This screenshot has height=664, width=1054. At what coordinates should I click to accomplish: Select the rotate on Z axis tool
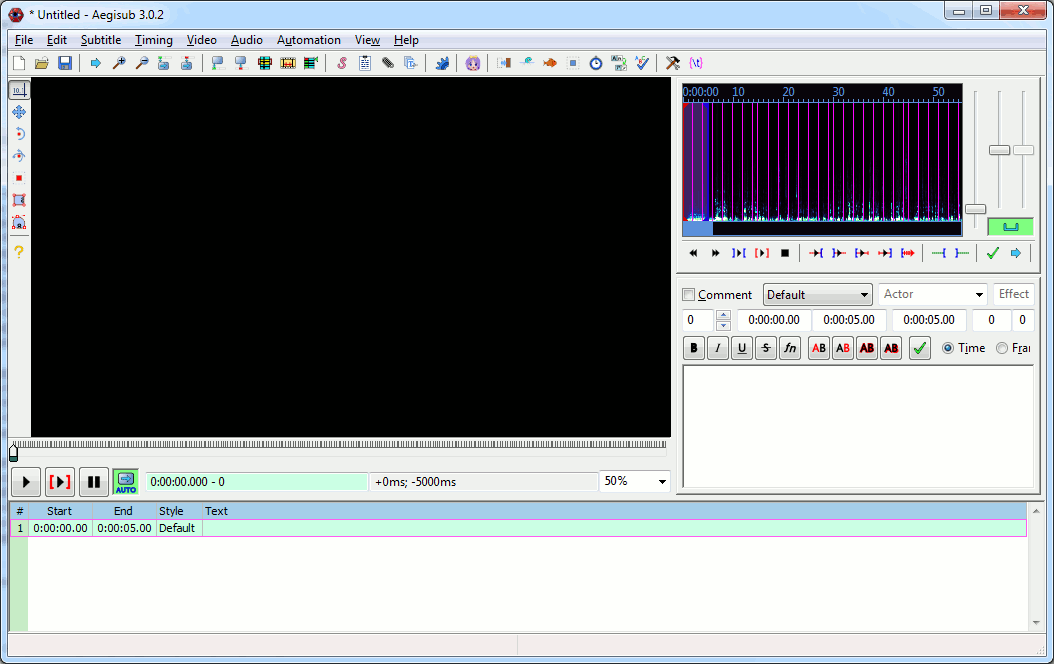pyautogui.click(x=19, y=134)
